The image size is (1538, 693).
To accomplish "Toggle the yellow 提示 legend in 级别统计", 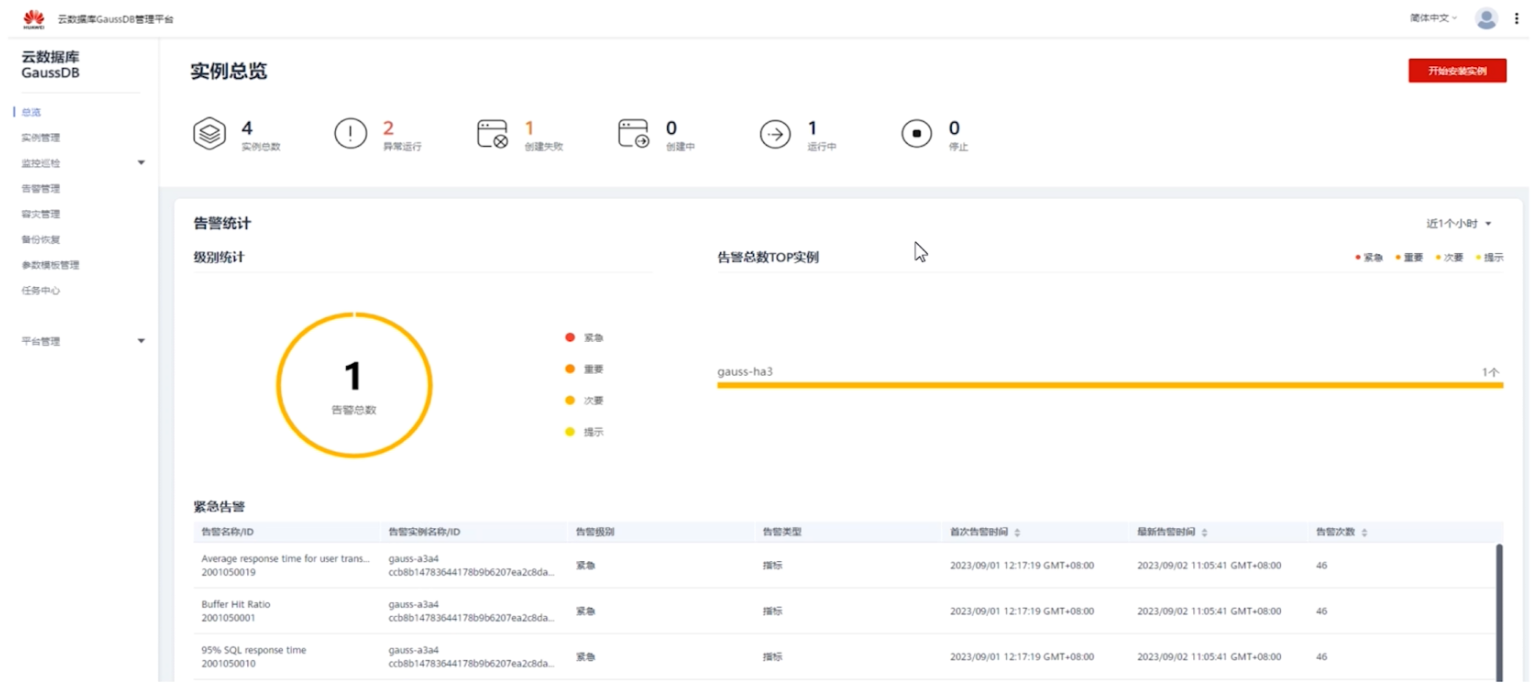I will click(x=584, y=432).
